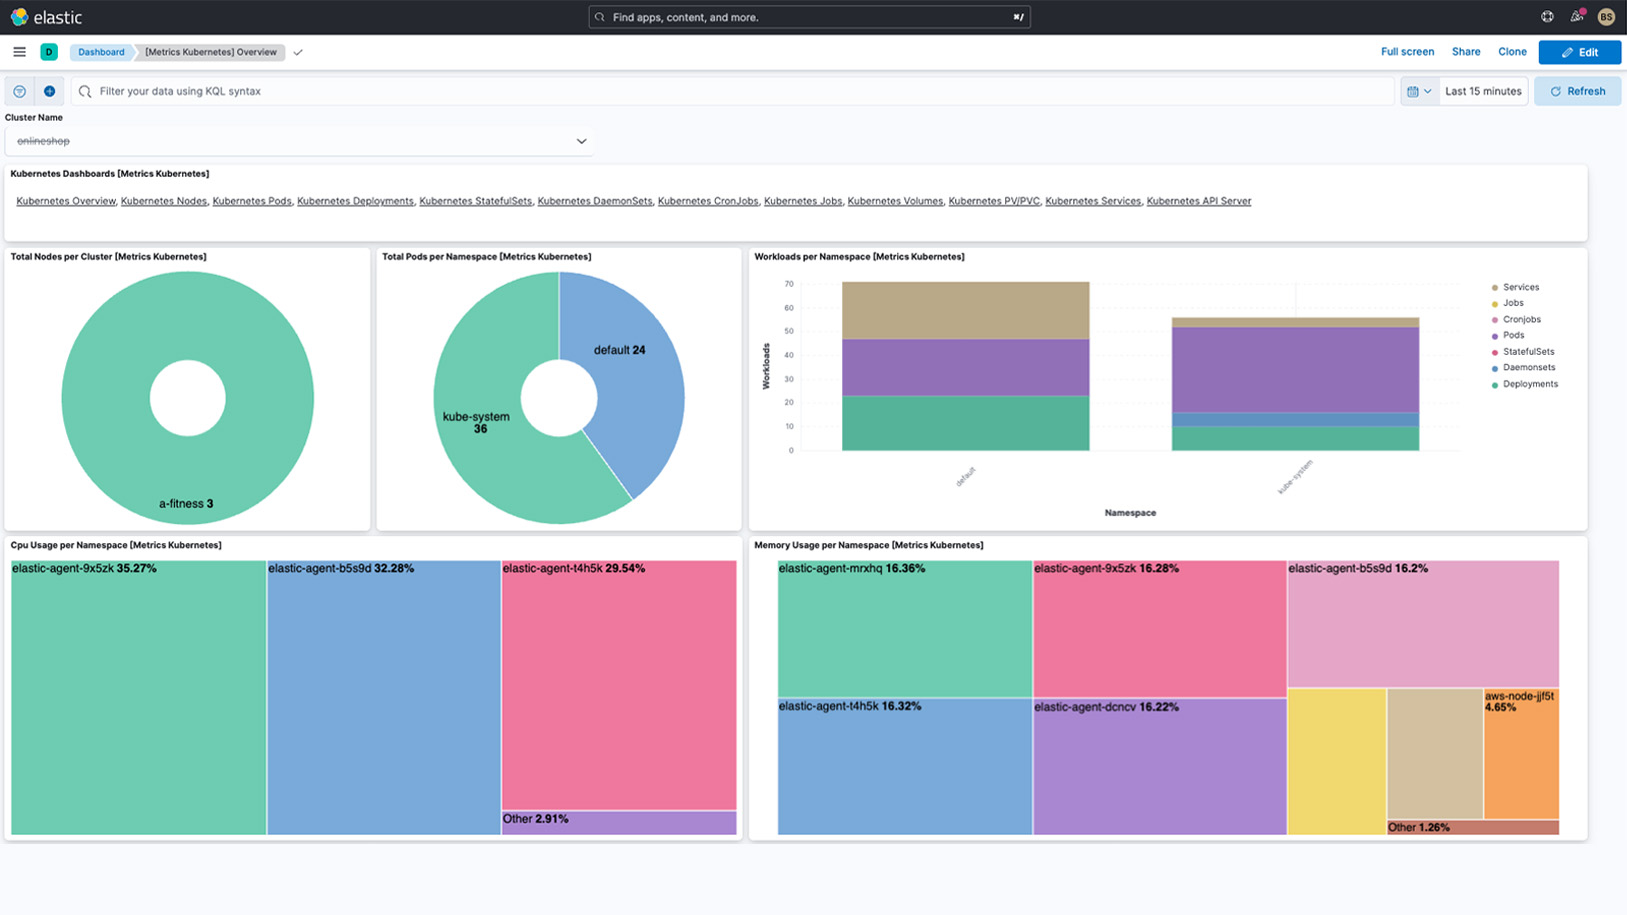The image size is (1627, 915).
Task: Click Clone in the top bar
Action: coord(1512,52)
